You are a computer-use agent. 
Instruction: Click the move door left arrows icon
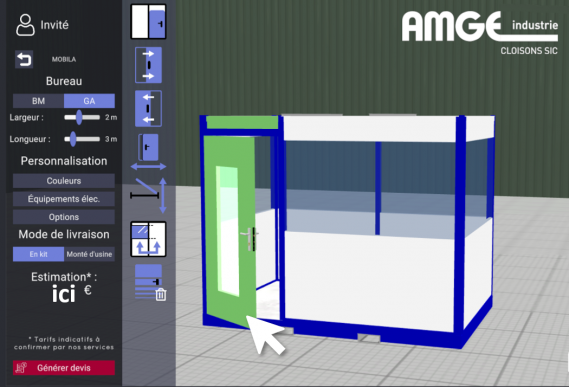[148, 109]
